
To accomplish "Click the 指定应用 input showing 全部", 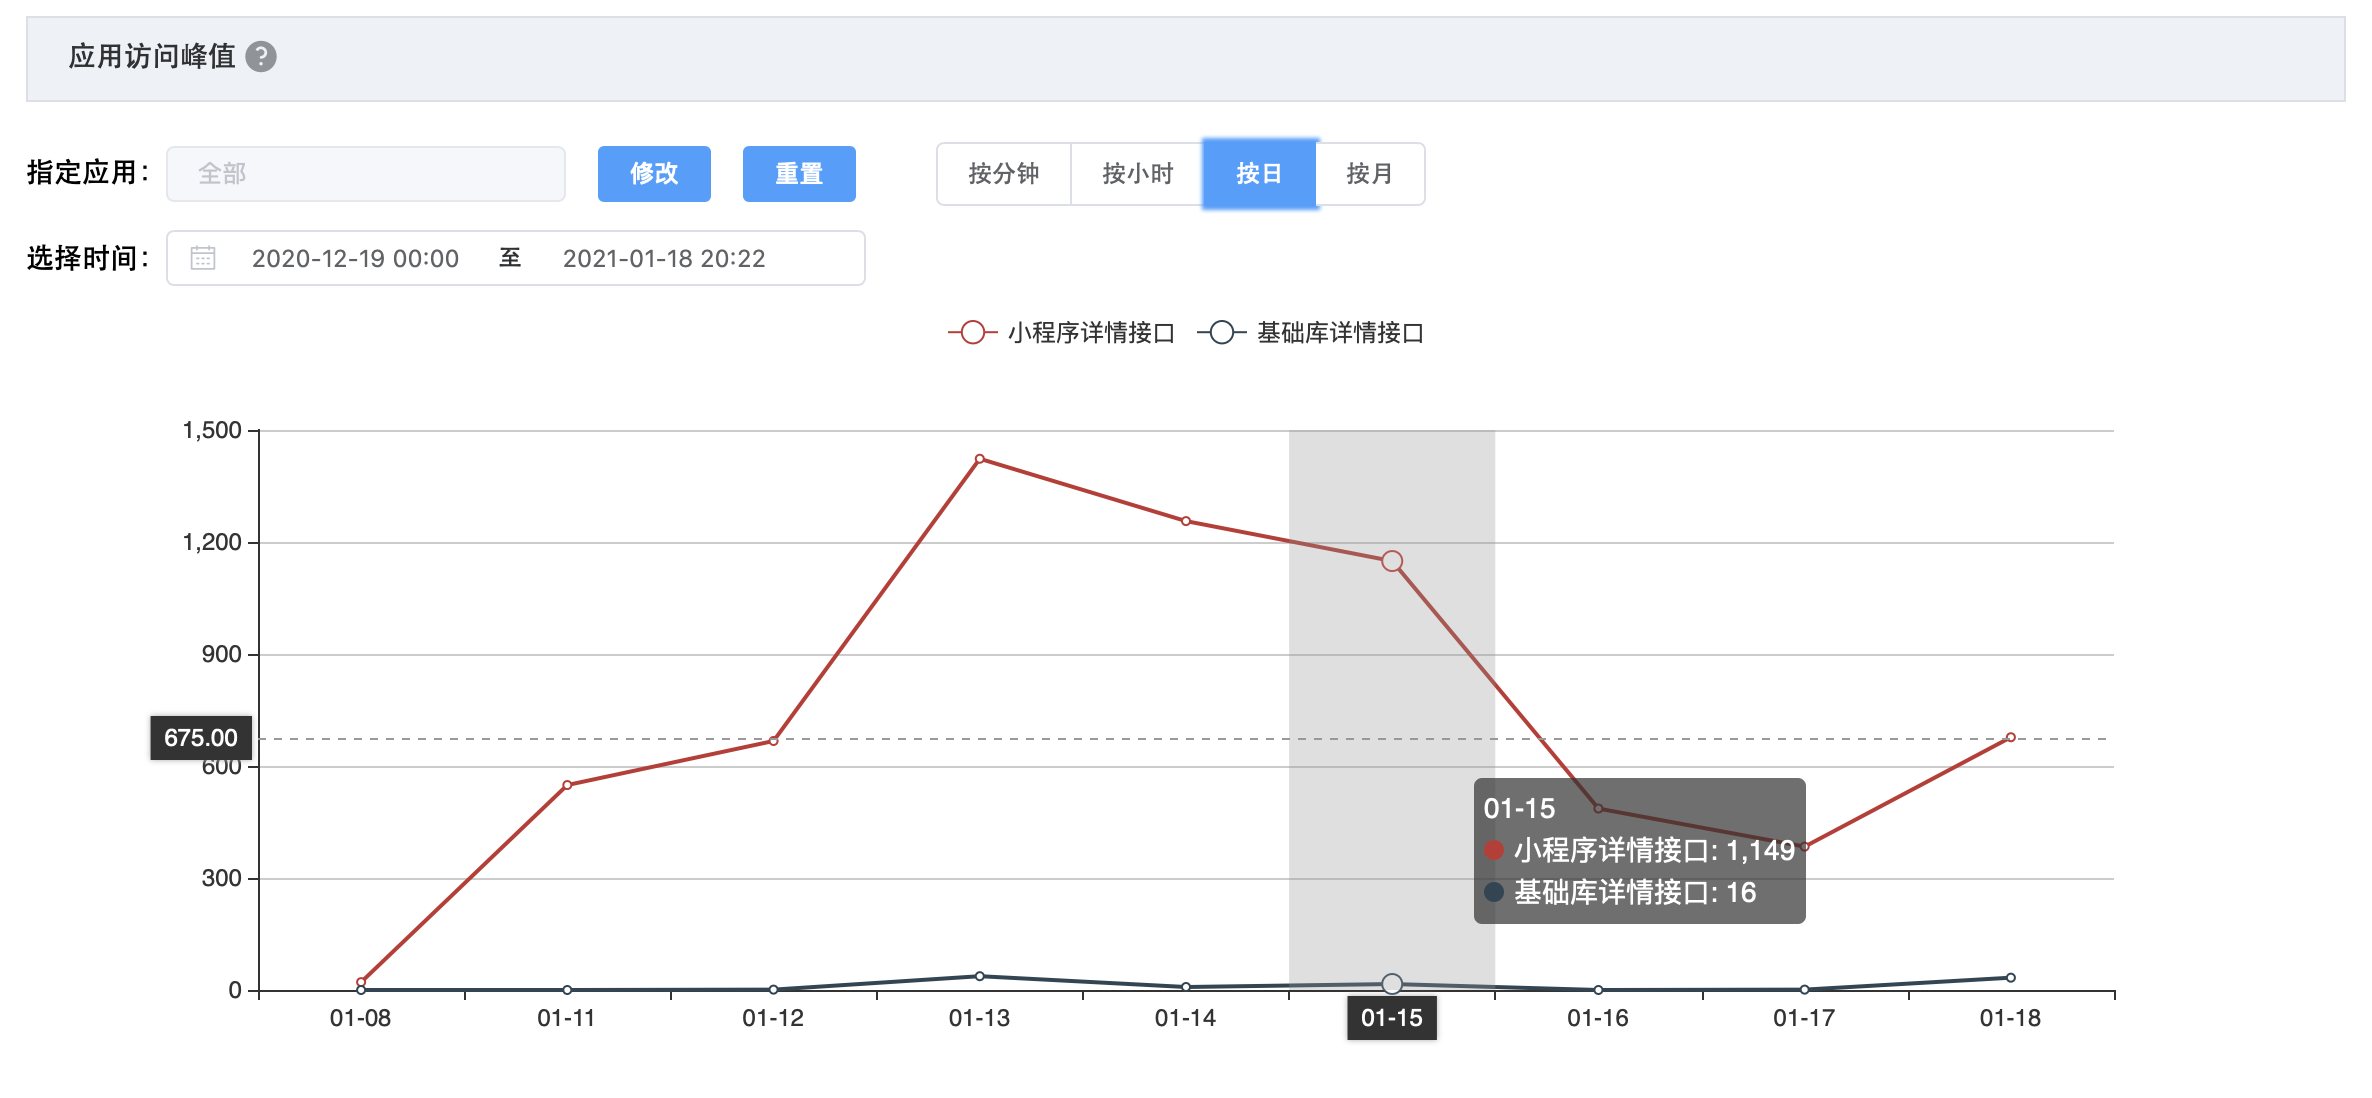I will click(x=366, y=174).
